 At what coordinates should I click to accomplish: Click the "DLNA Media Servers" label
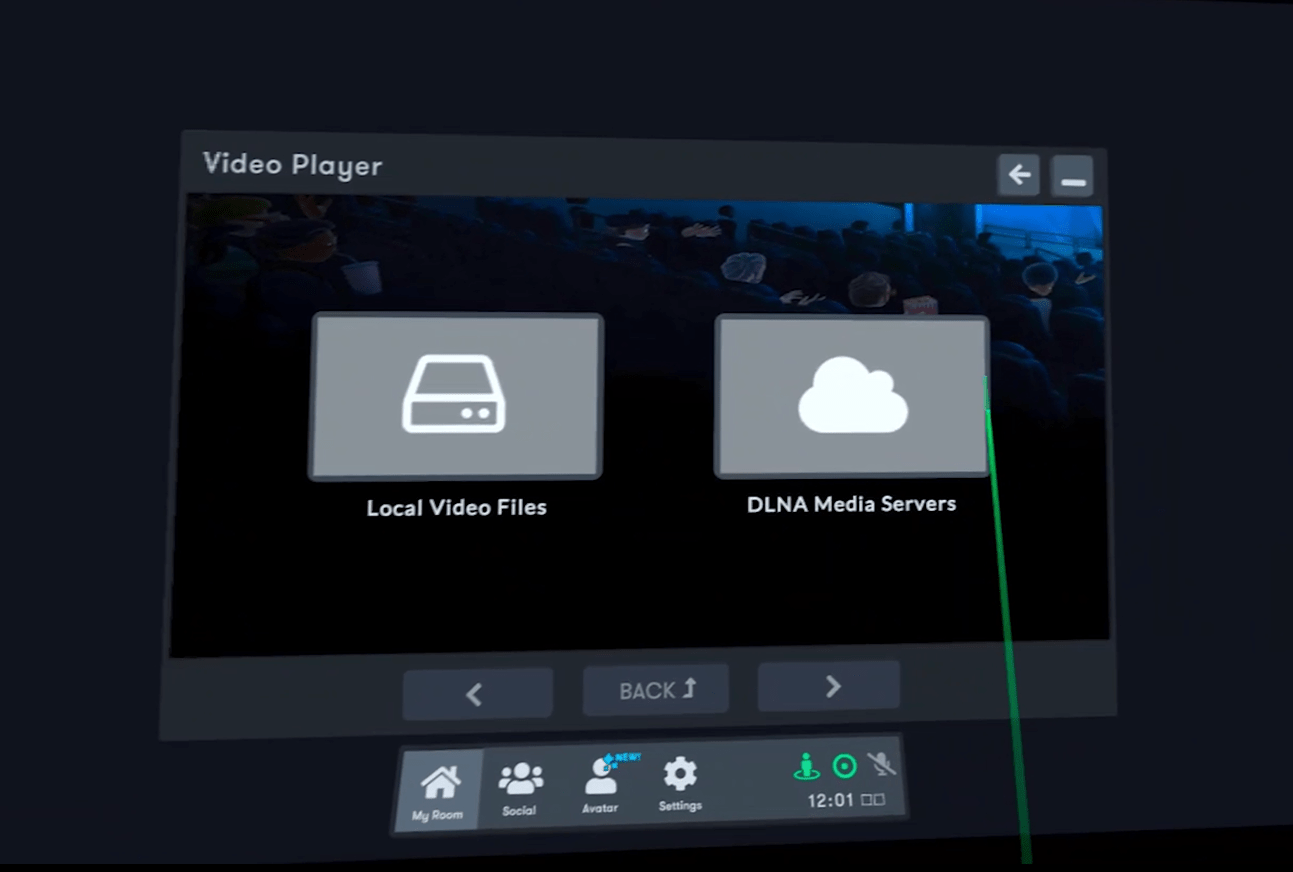(851, 504)
